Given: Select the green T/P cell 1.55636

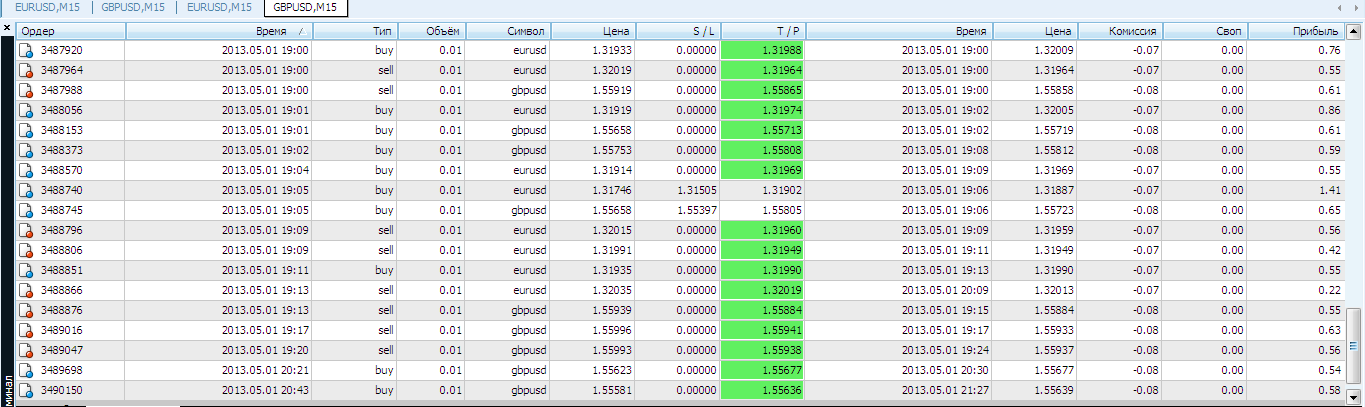Looking at the screenshot, I should coord(762,390).
